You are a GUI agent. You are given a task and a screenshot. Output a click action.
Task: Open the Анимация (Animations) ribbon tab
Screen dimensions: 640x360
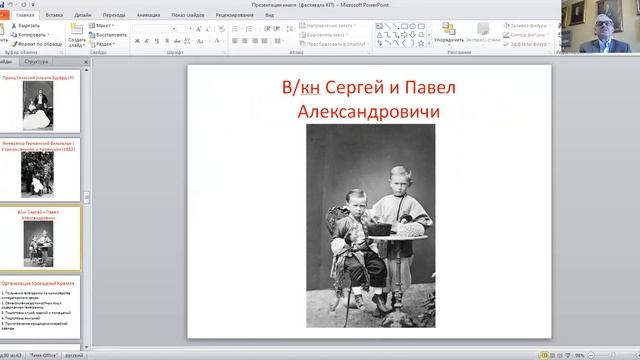pos(148,15)
